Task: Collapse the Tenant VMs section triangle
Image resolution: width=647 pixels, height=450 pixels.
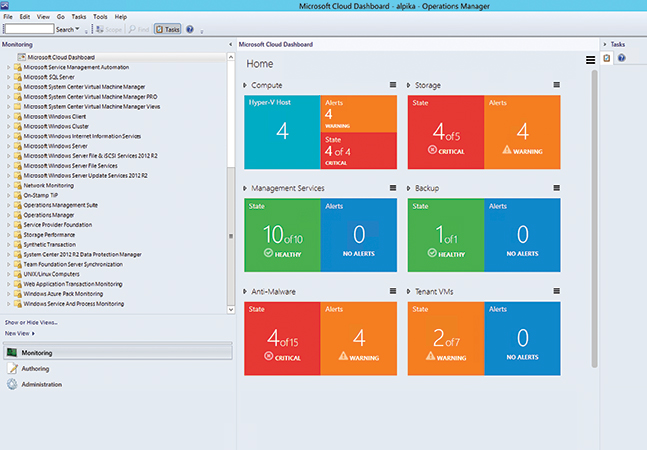Action: coord(409,291)
